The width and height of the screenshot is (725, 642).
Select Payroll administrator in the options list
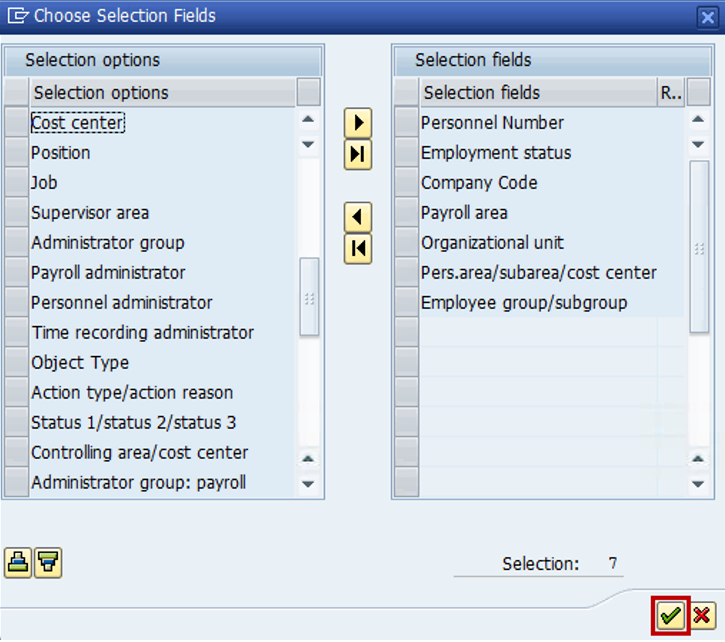108,273
